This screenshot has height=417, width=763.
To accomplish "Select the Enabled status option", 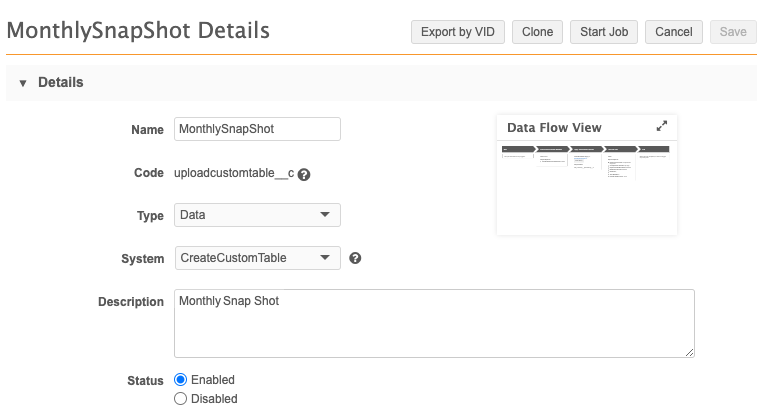I will 181,380.
